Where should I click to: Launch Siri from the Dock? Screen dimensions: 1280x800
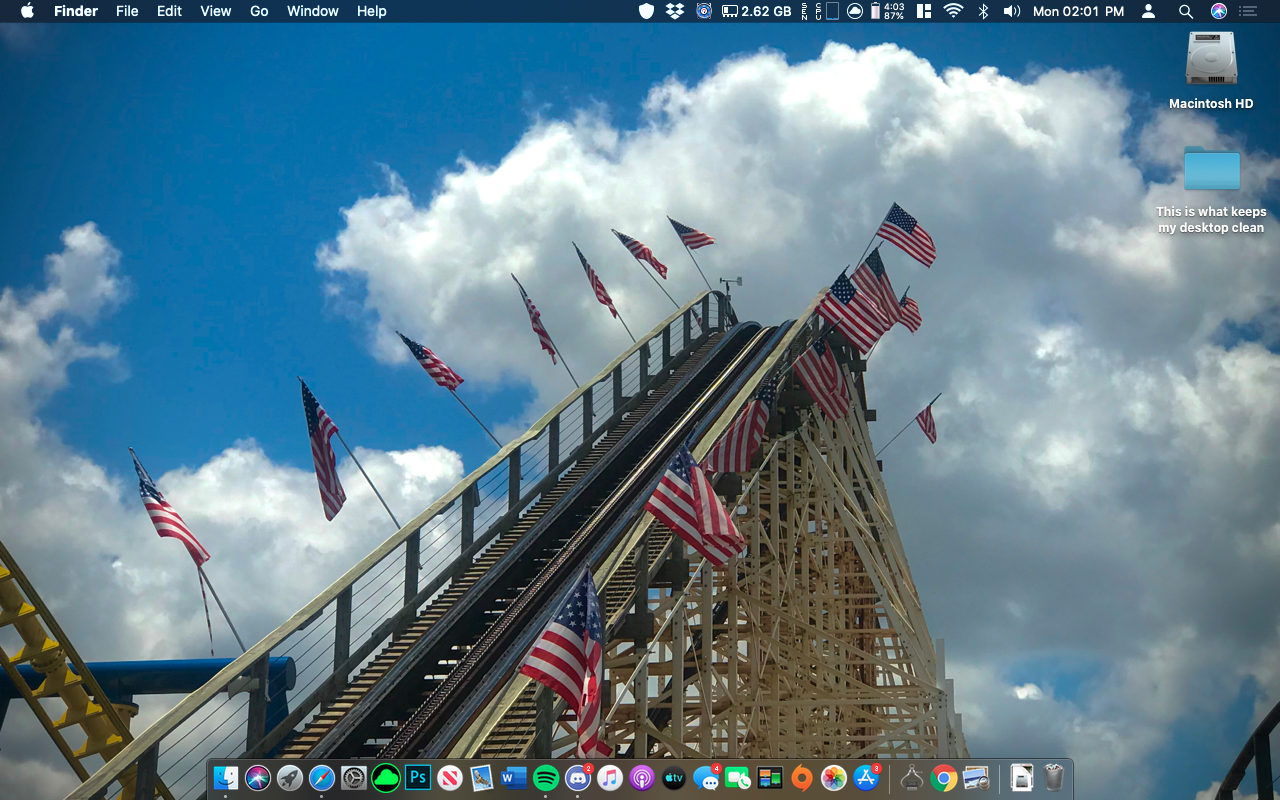point(258,777)
